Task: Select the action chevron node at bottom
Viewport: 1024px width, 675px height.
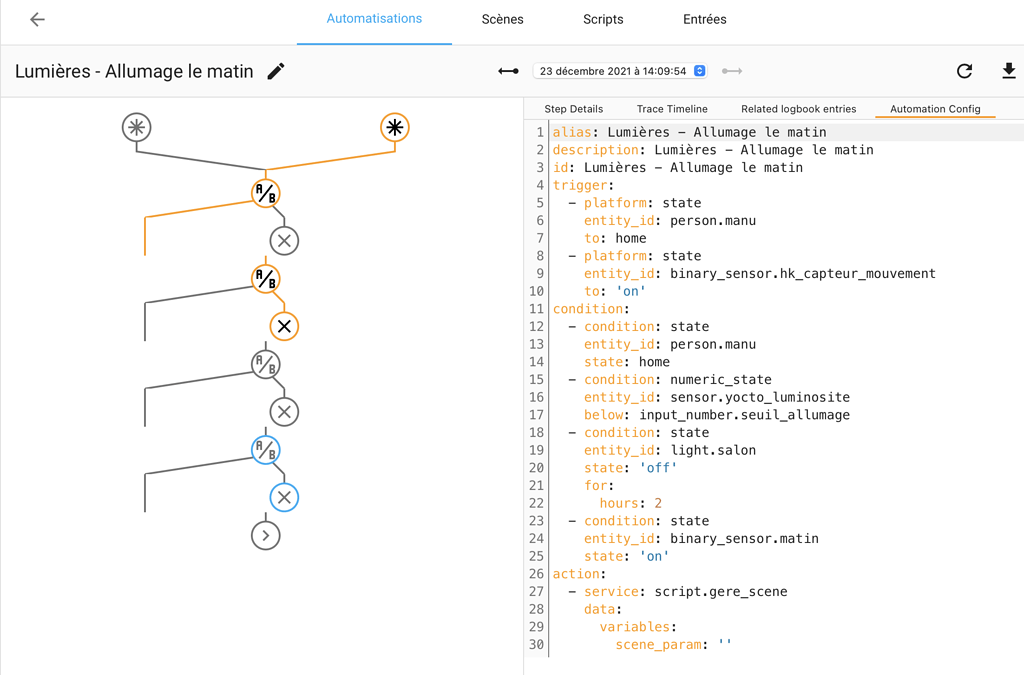Action: [x=265, y=536]
